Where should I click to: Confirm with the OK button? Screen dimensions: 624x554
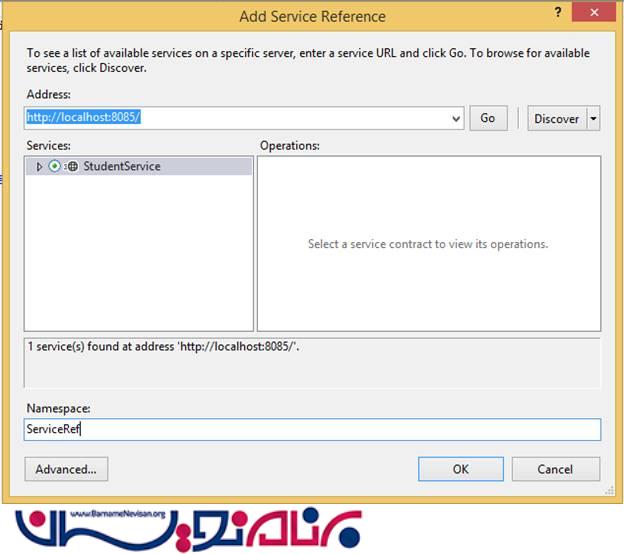point(461,469)
